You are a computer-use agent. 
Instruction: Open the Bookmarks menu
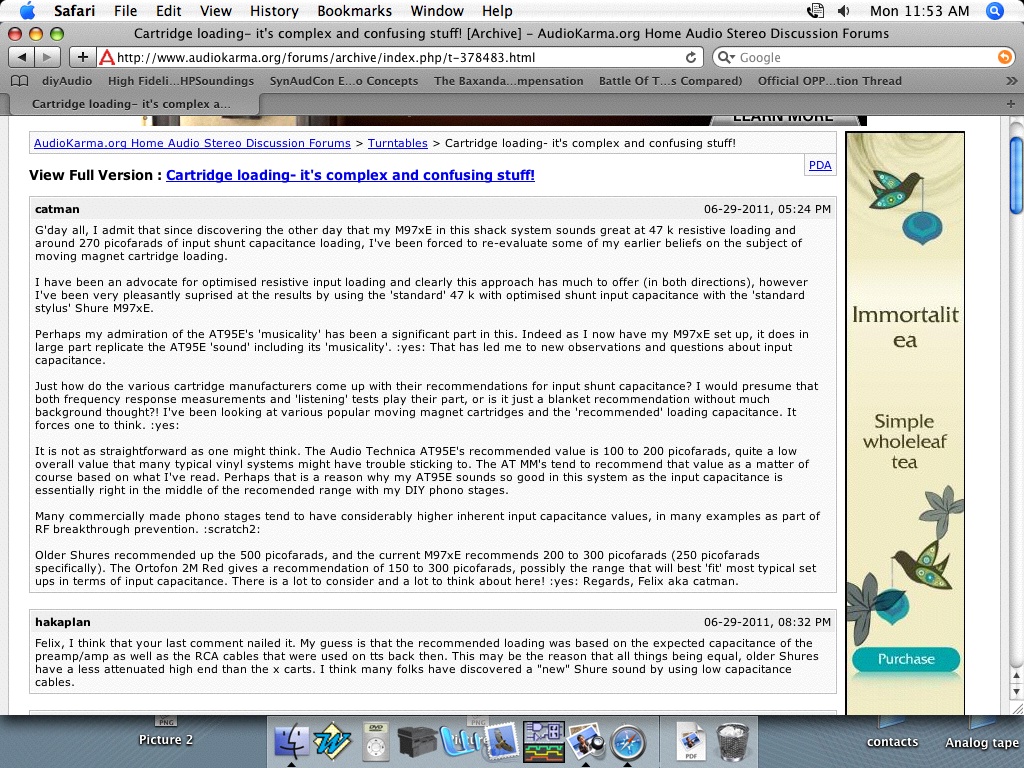355,10
